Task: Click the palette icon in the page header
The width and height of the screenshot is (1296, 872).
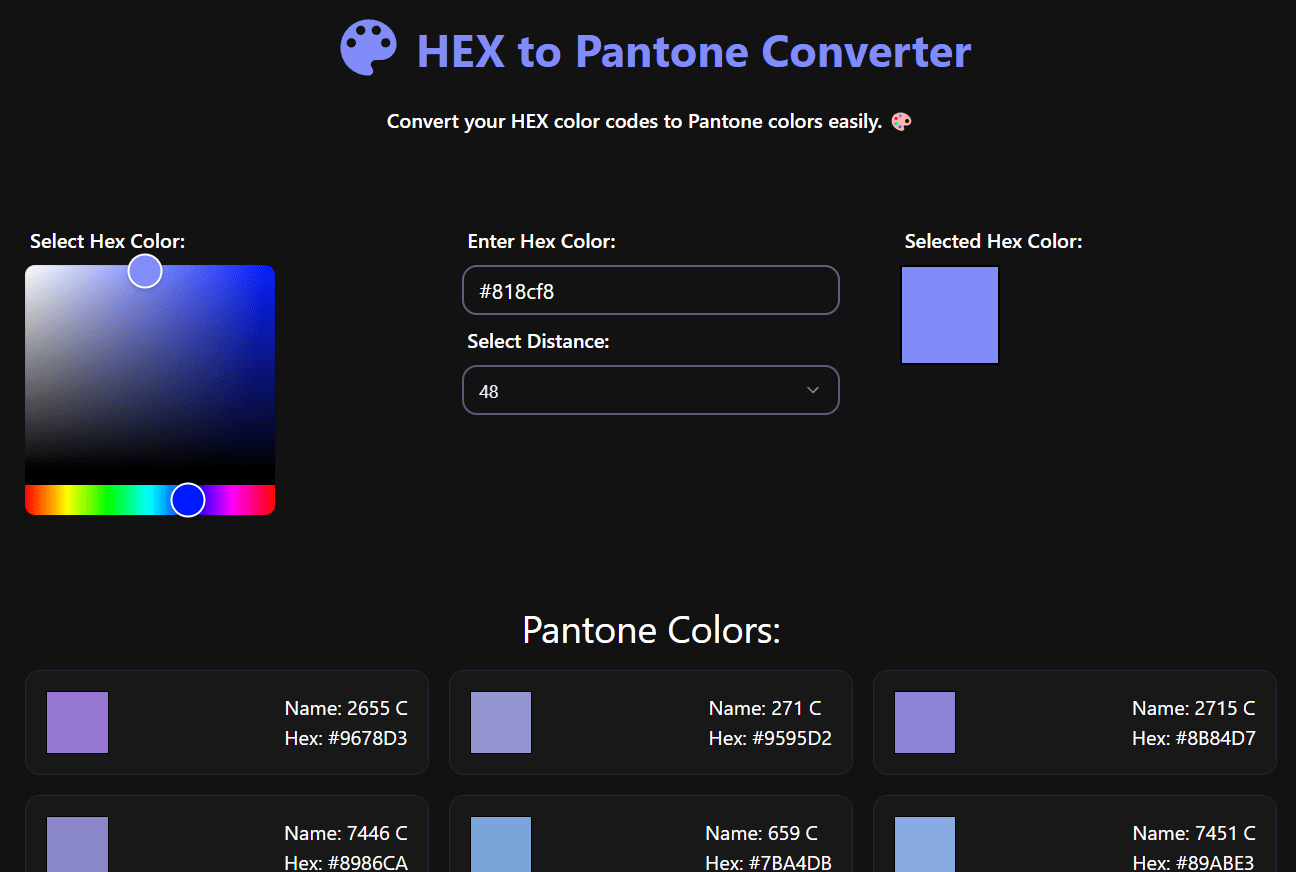Action: [369, 46]
